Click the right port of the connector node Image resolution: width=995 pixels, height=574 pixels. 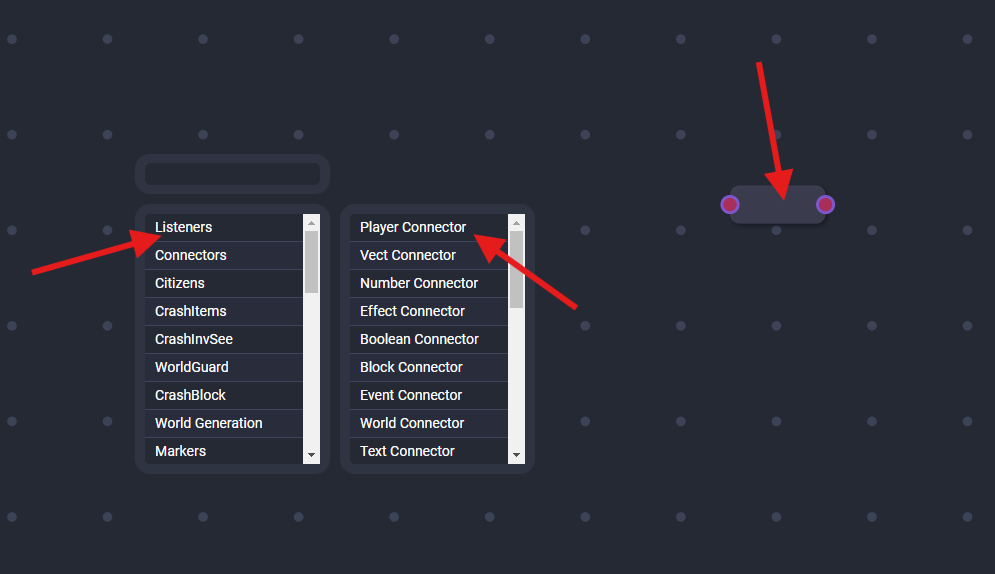coord(825,204)
